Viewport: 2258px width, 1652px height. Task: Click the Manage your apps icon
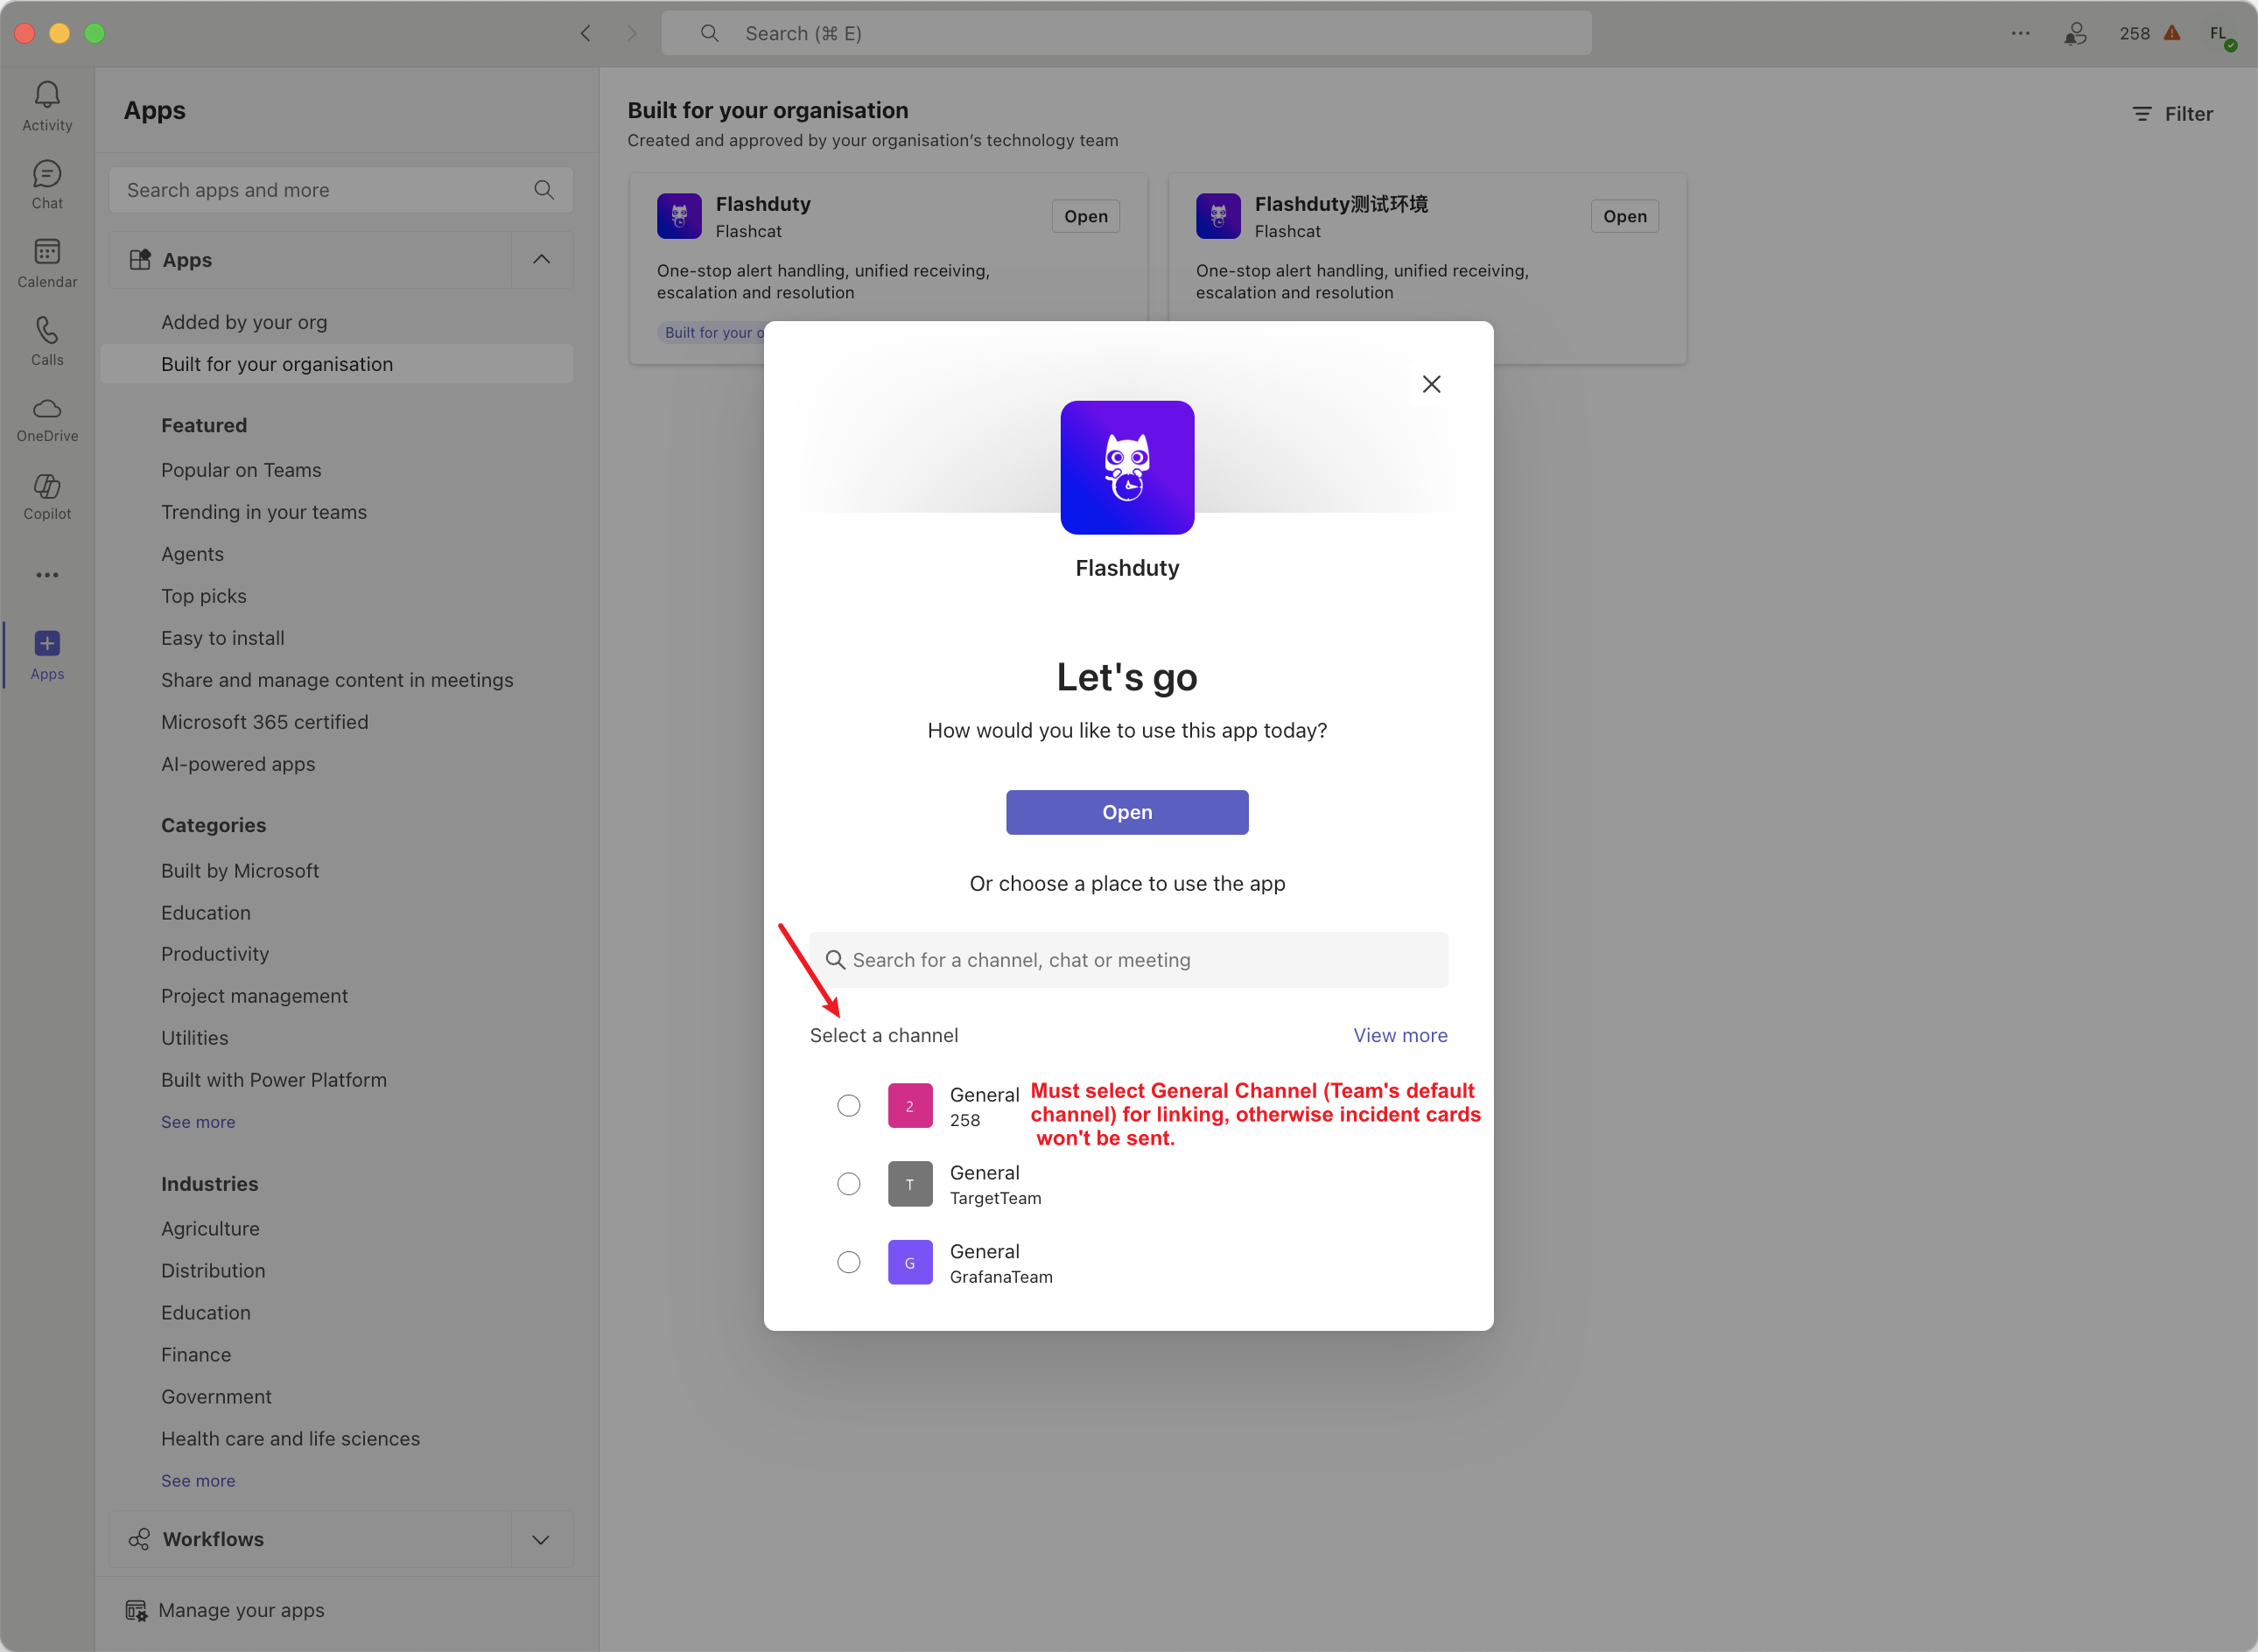136,1611
